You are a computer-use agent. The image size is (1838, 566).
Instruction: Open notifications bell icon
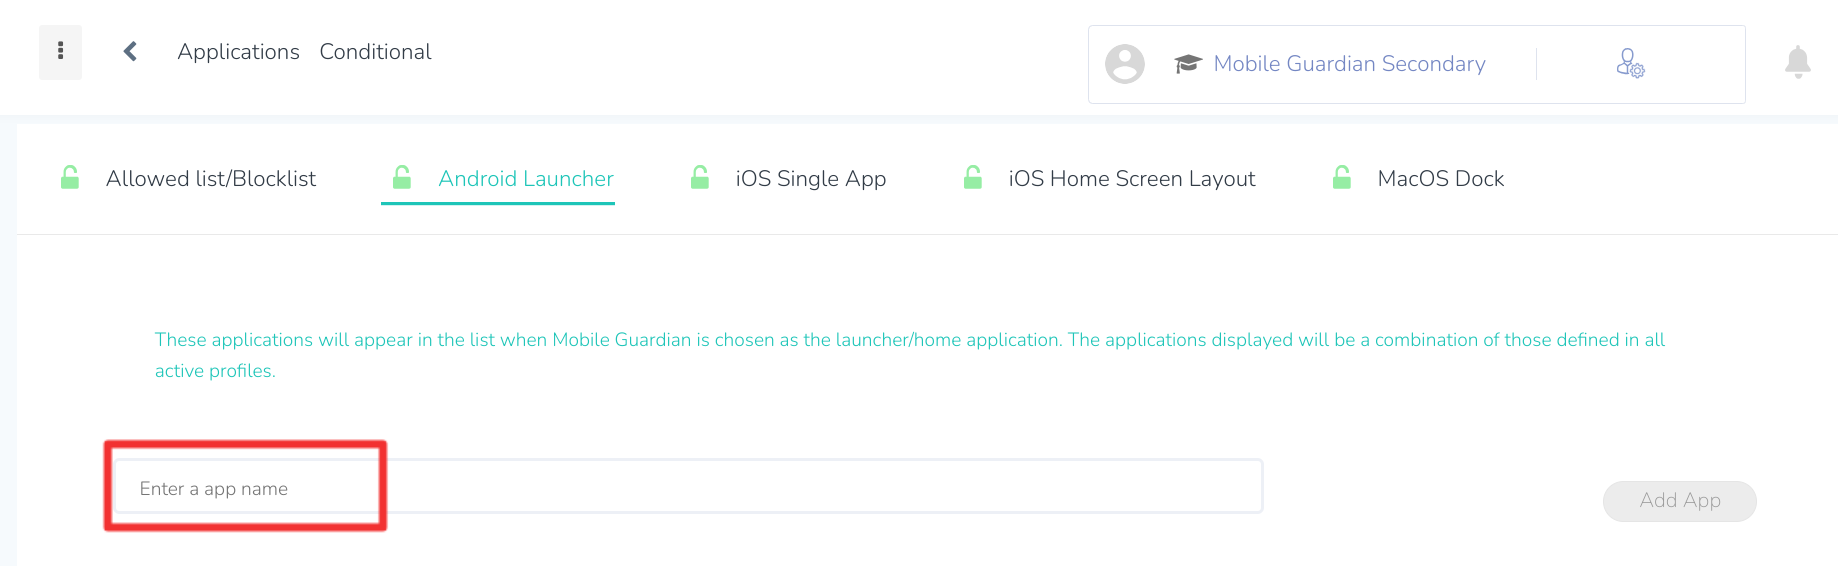[1797, 62]
